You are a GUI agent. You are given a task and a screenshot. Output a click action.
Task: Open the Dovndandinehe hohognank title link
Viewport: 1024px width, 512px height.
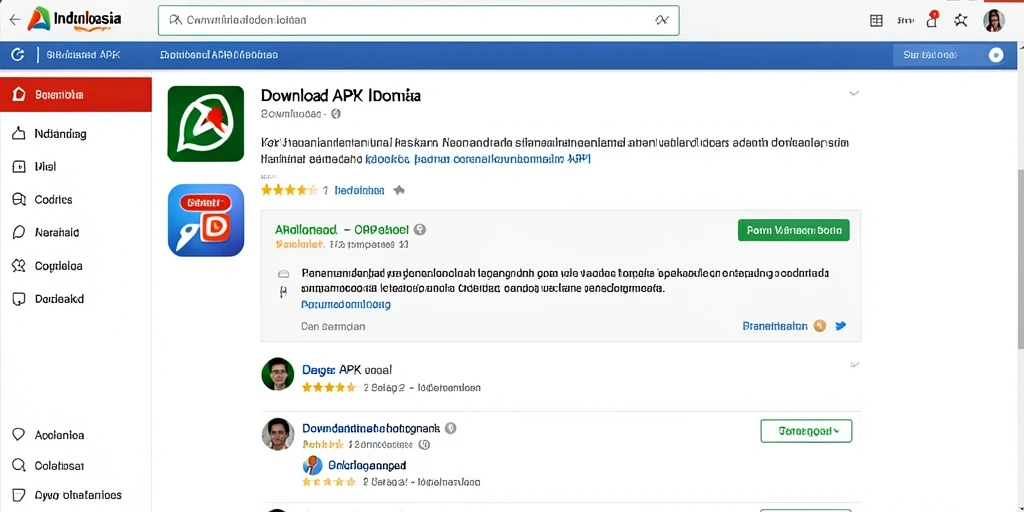[370, 428]
